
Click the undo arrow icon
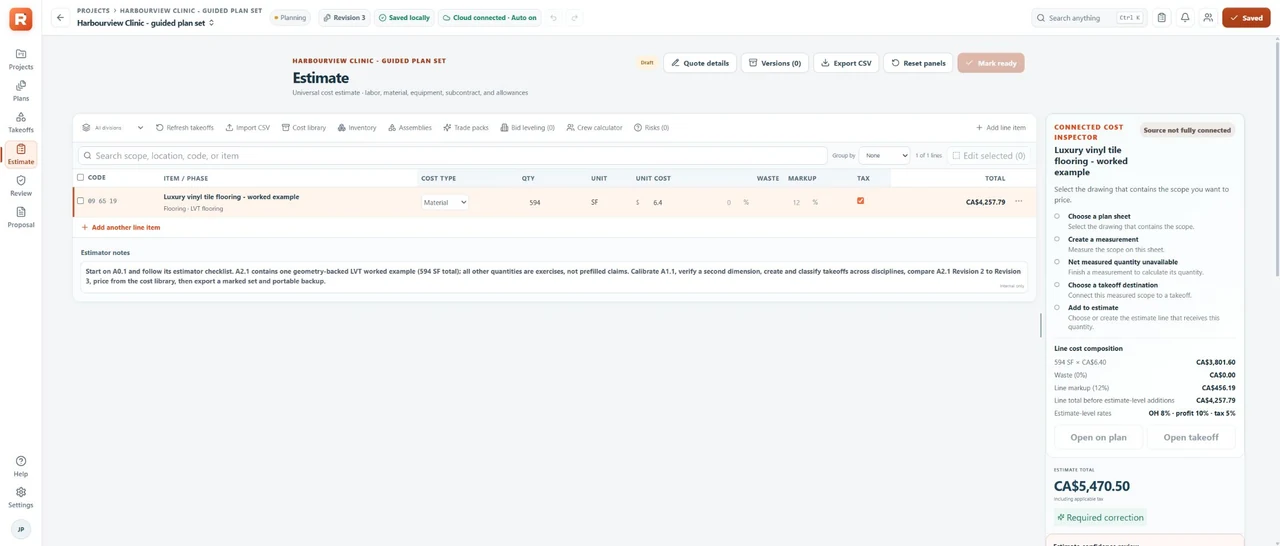(x=554, y=18)
